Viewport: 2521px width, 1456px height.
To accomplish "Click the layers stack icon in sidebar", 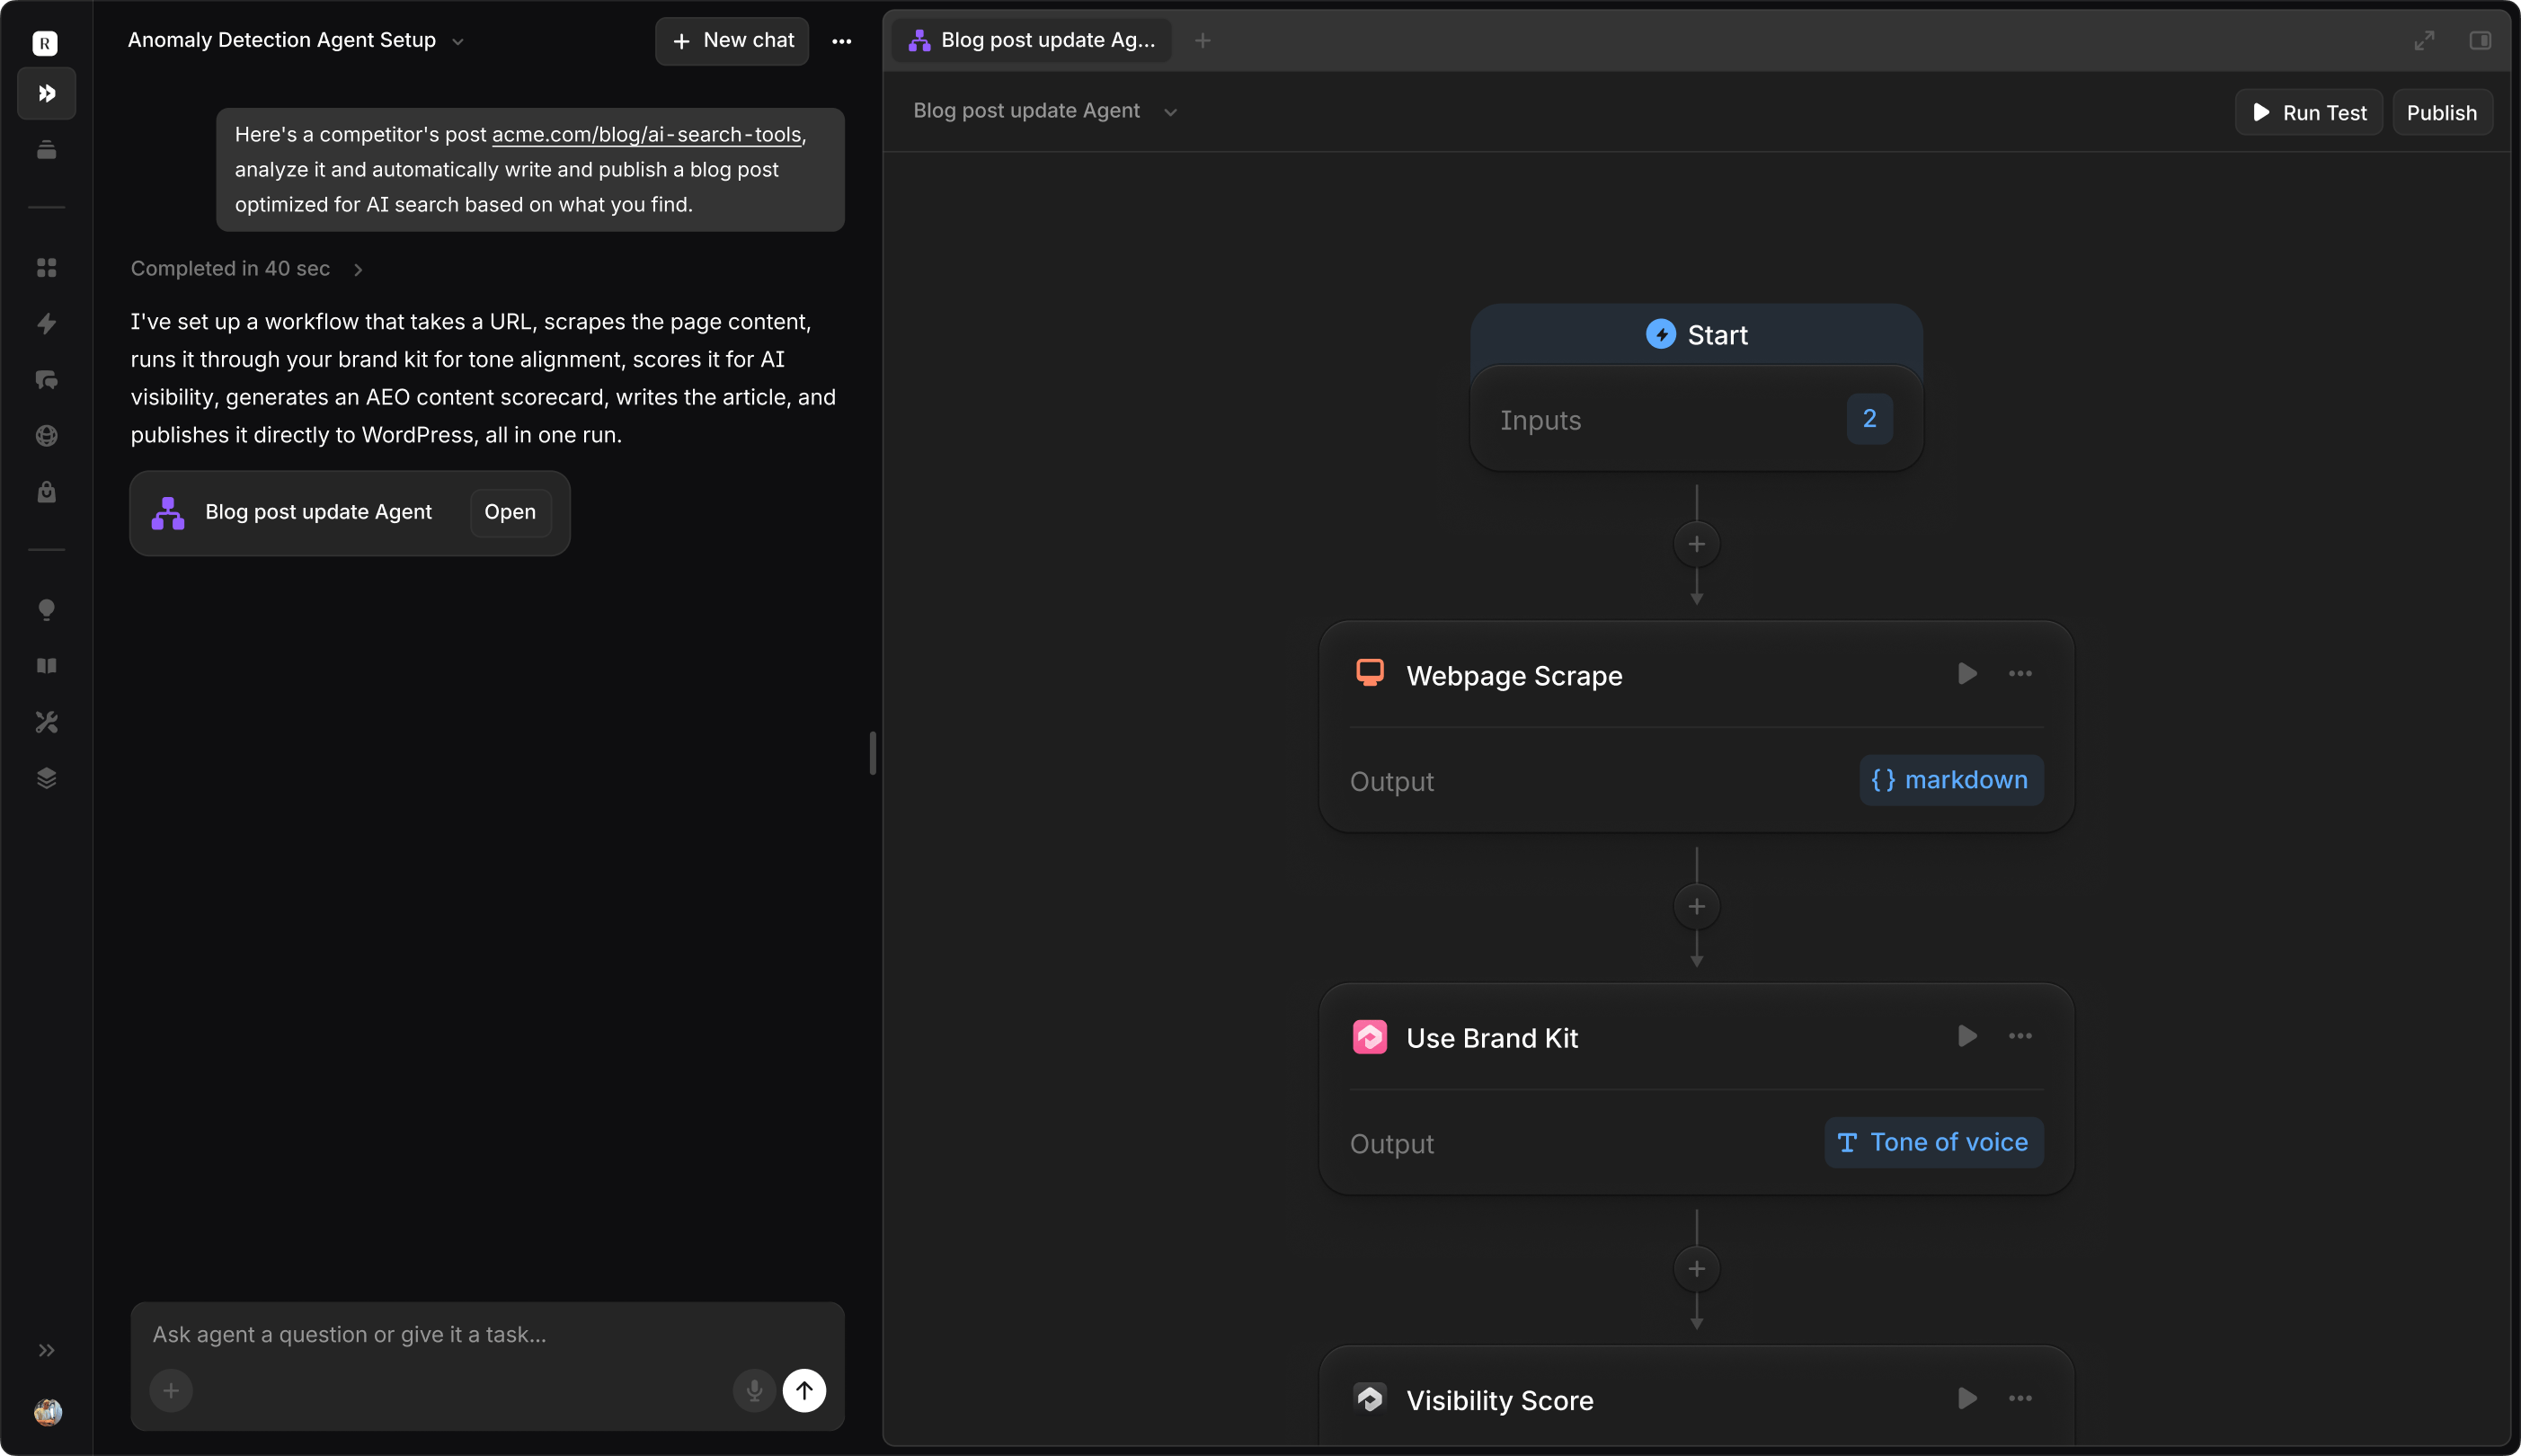I will point(46,777).
